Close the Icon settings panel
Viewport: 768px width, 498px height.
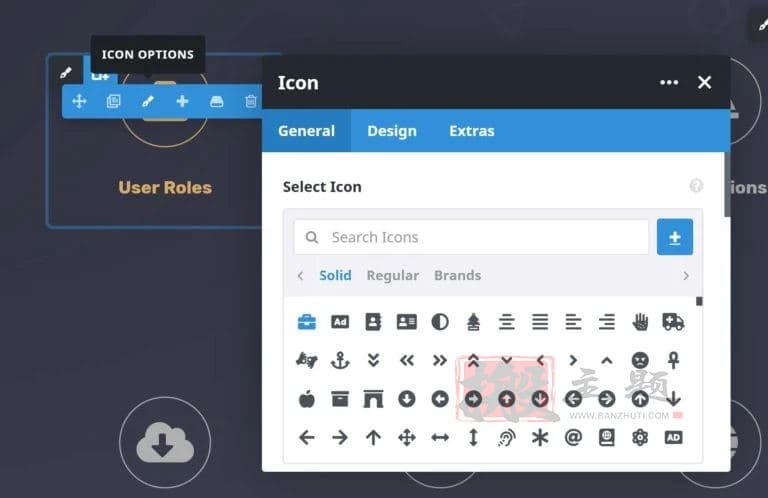(x=704, y=82)
